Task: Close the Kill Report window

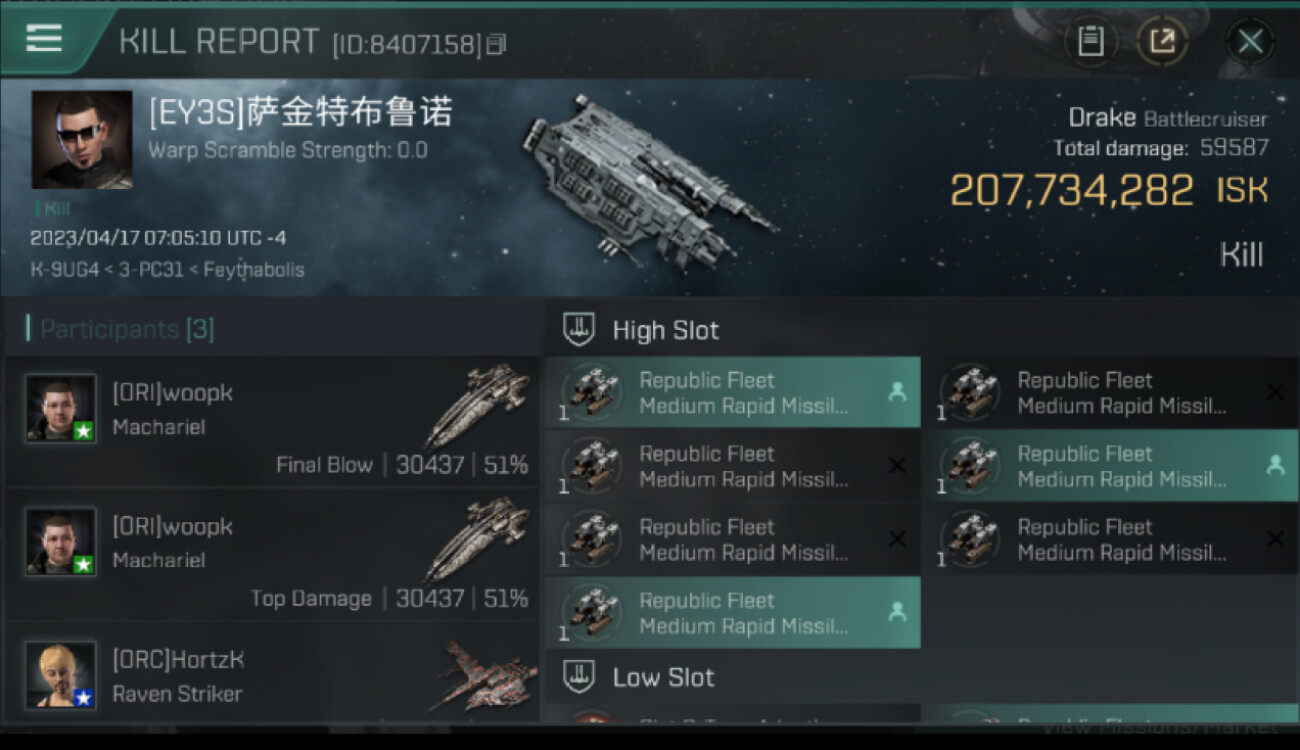Action: pos(1250,41)
